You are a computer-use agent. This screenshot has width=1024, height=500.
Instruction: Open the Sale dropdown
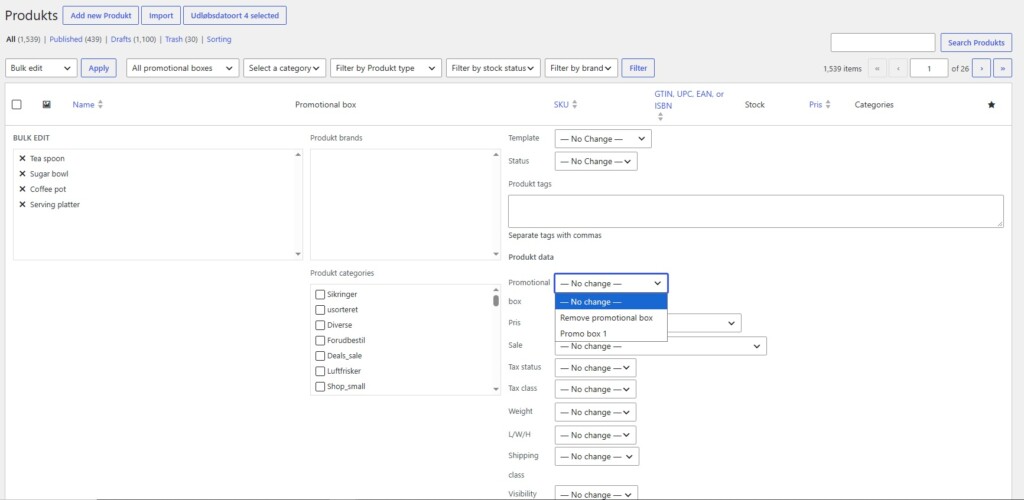pos(660,346)
